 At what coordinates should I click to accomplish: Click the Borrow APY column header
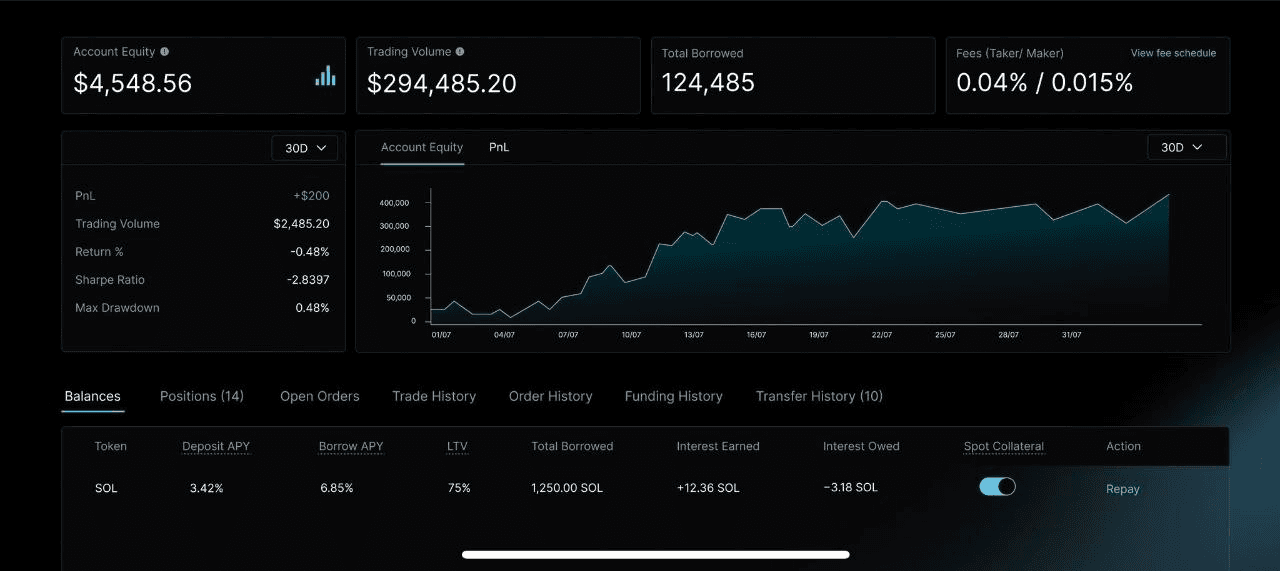tap(351, 447)
